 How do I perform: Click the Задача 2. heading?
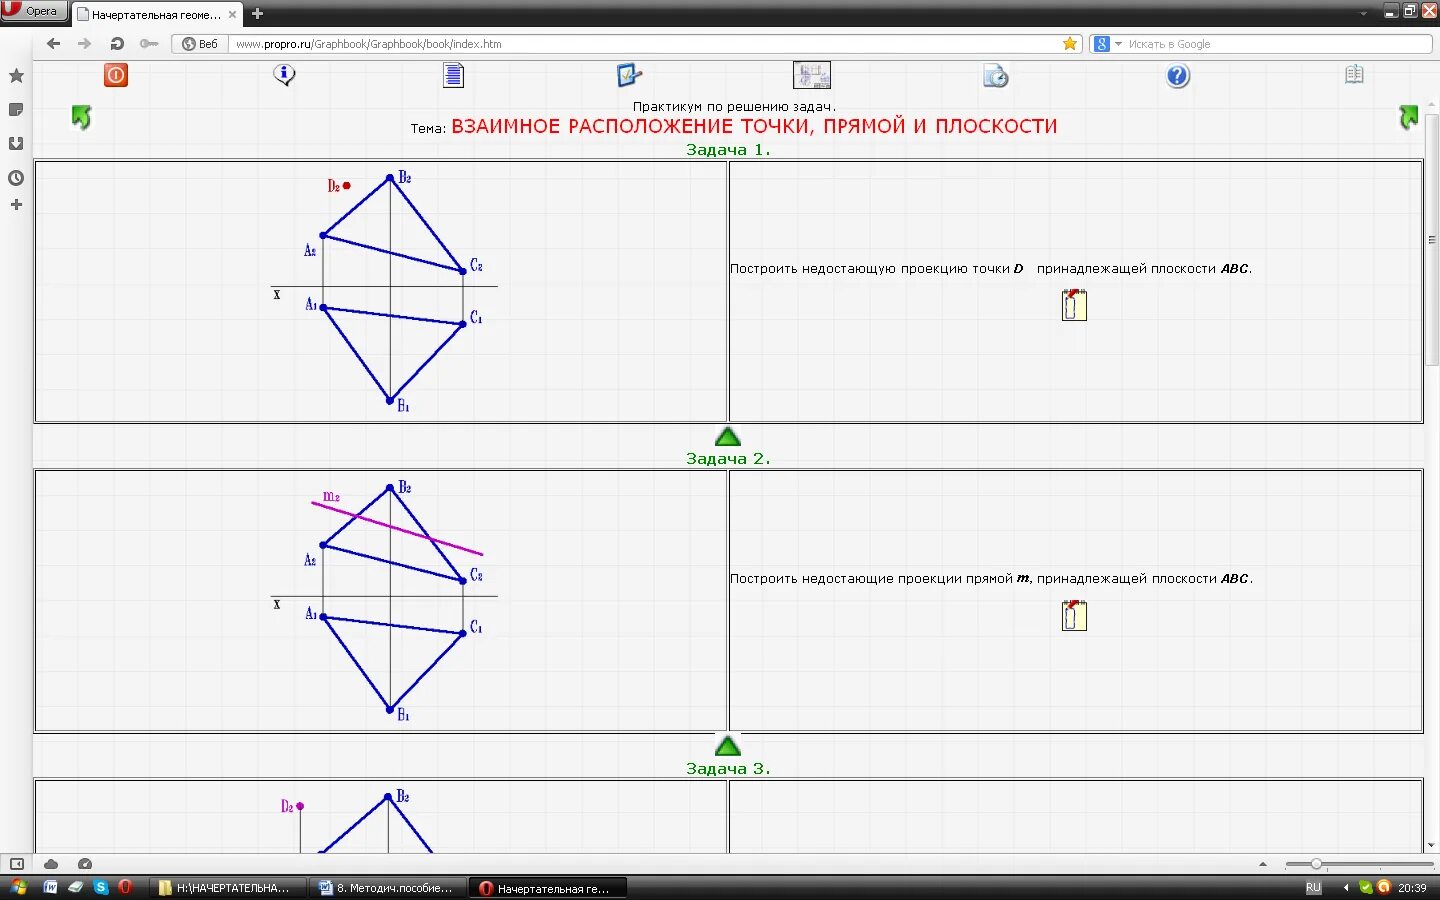pyautogui.click(x=728, y=459)
